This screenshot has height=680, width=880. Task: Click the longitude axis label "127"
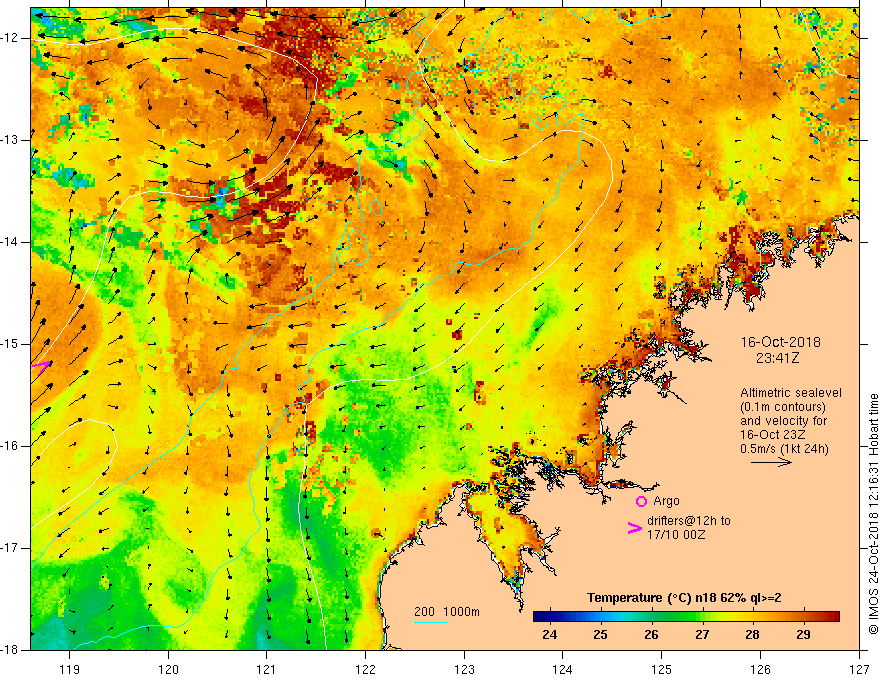point(859,669)
